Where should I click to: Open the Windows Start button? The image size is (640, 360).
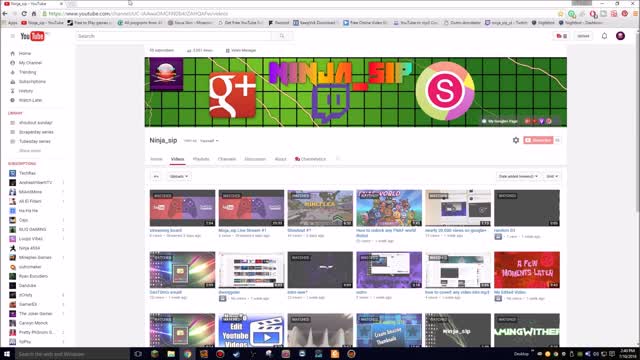7,354
